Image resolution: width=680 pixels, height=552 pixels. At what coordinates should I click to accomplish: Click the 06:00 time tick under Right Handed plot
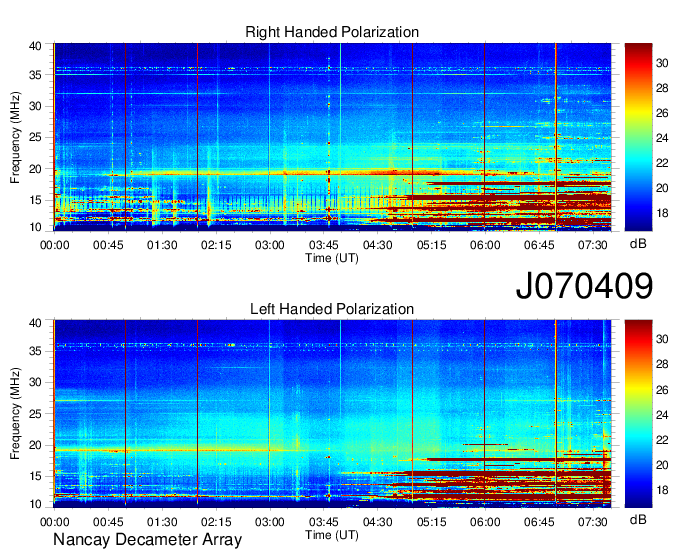click(x=485, y=245)
